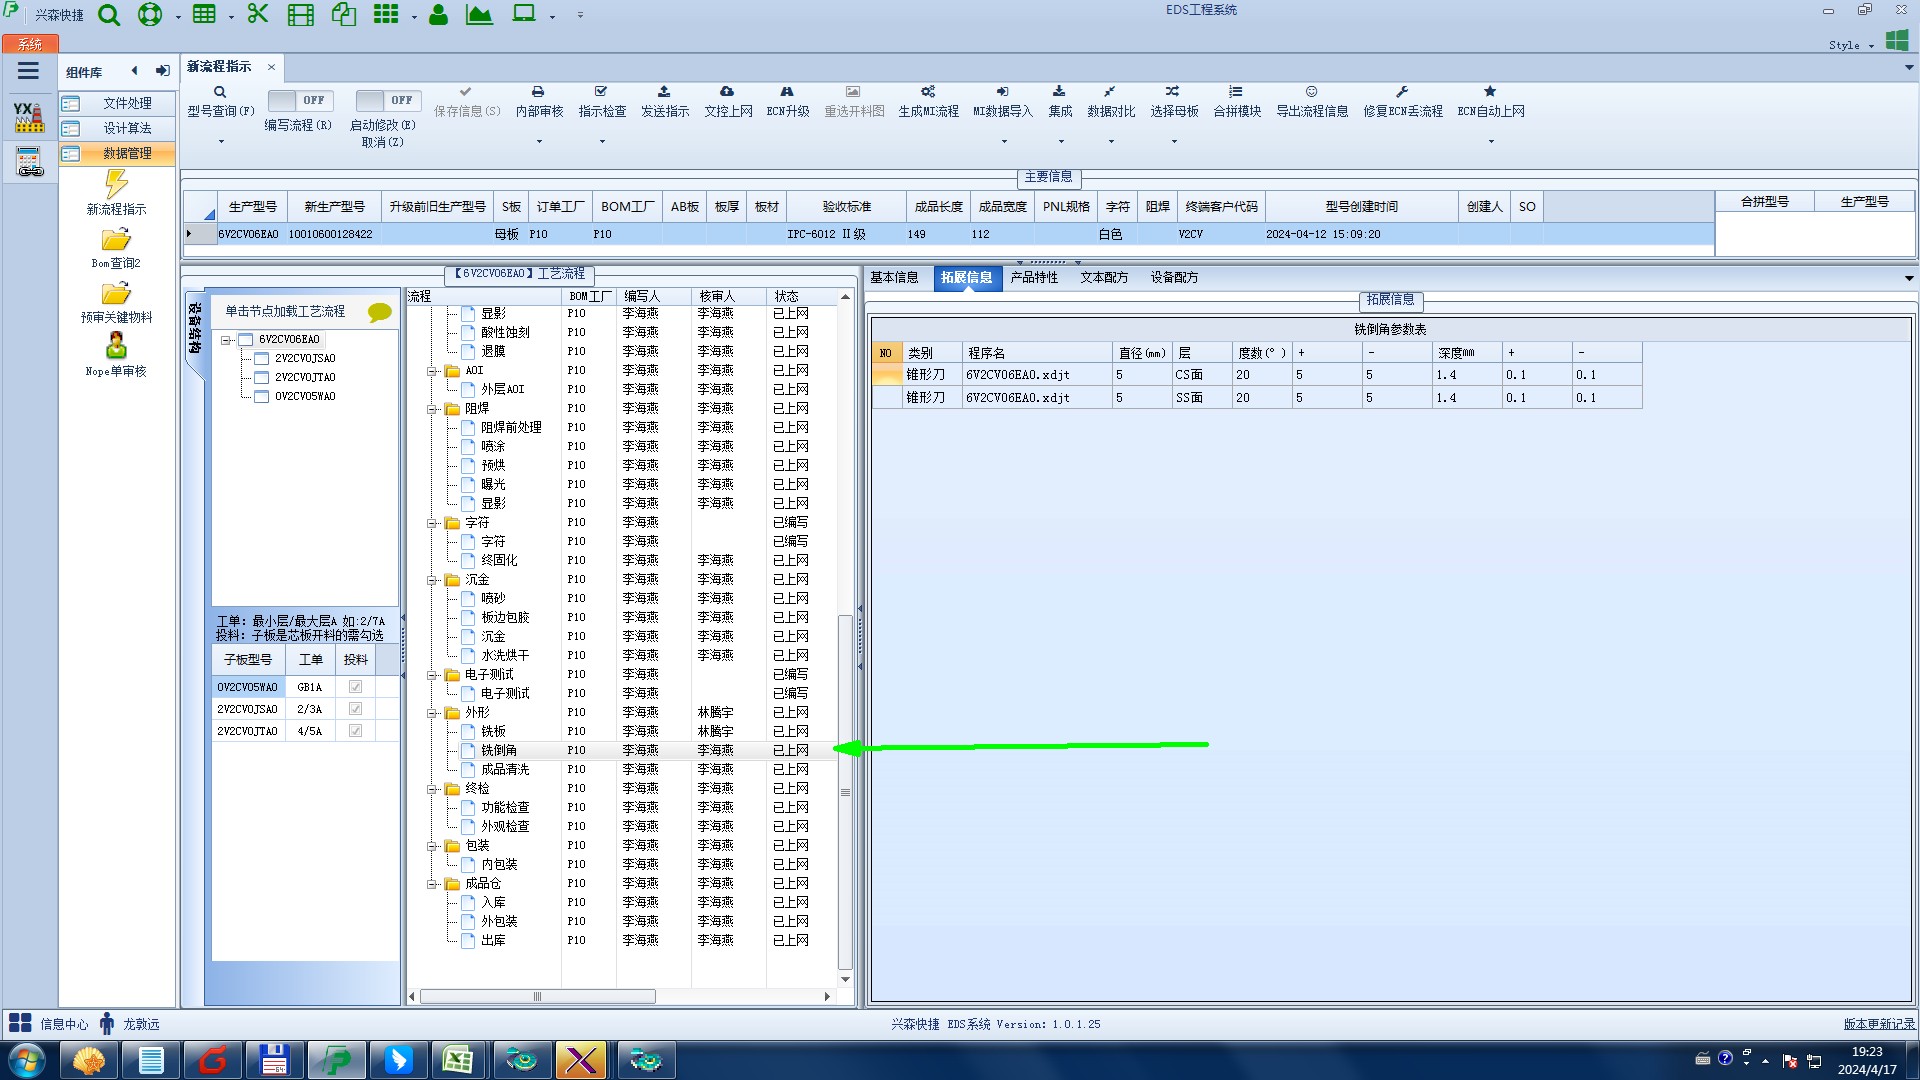Screen dimensions: 1920x1080
Task: Click the 内部审核 print icon
Action: (538, 91)
